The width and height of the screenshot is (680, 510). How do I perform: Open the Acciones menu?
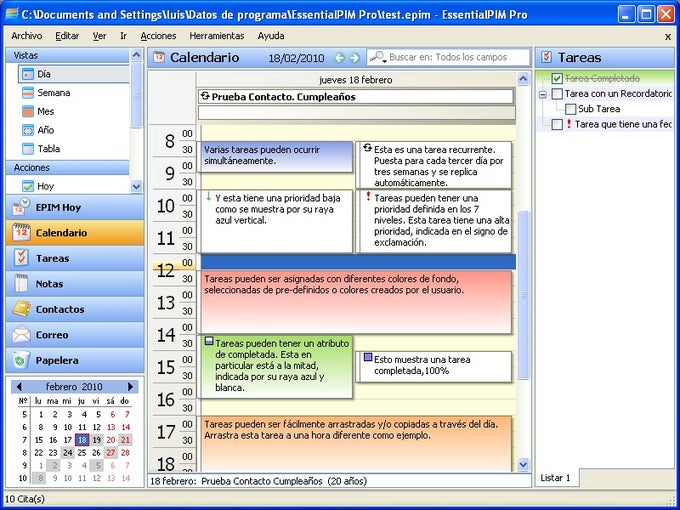coord(158,36)
